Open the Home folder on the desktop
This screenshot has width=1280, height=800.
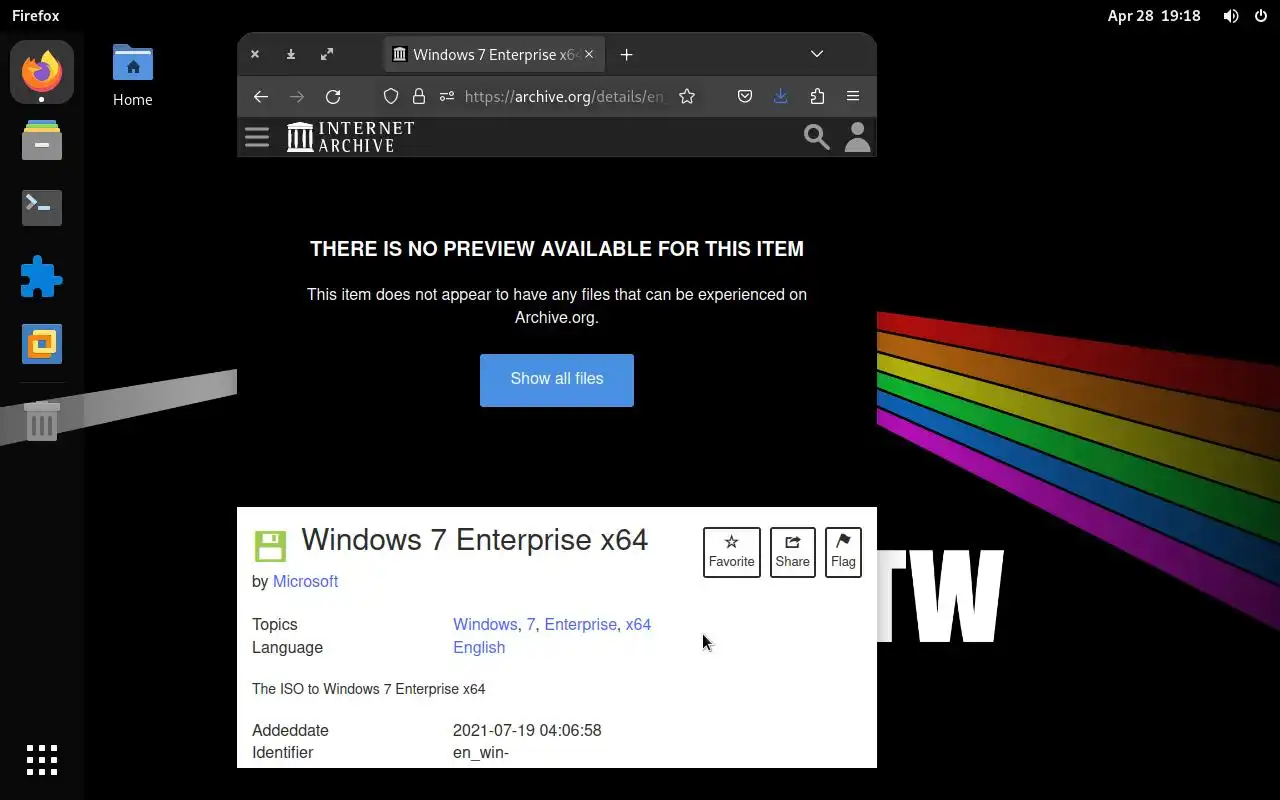[x=133, y=76]
